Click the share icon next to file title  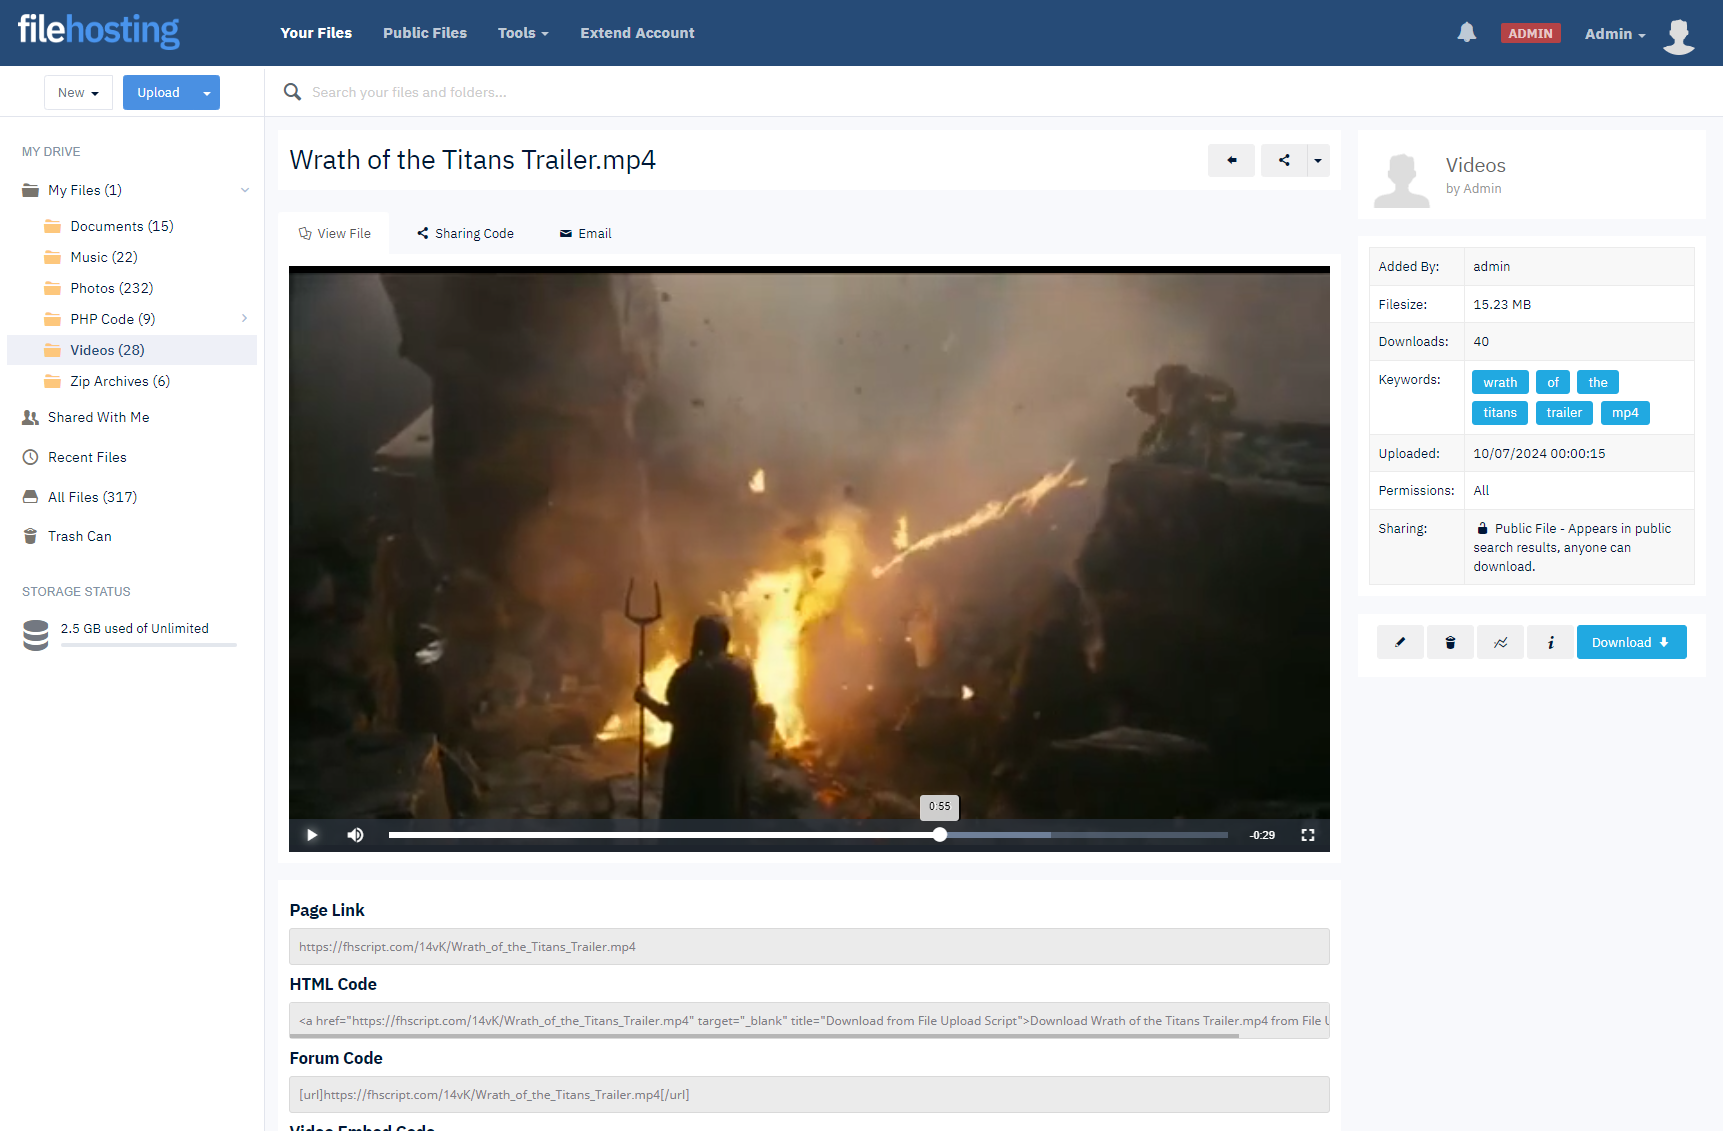1284,160
